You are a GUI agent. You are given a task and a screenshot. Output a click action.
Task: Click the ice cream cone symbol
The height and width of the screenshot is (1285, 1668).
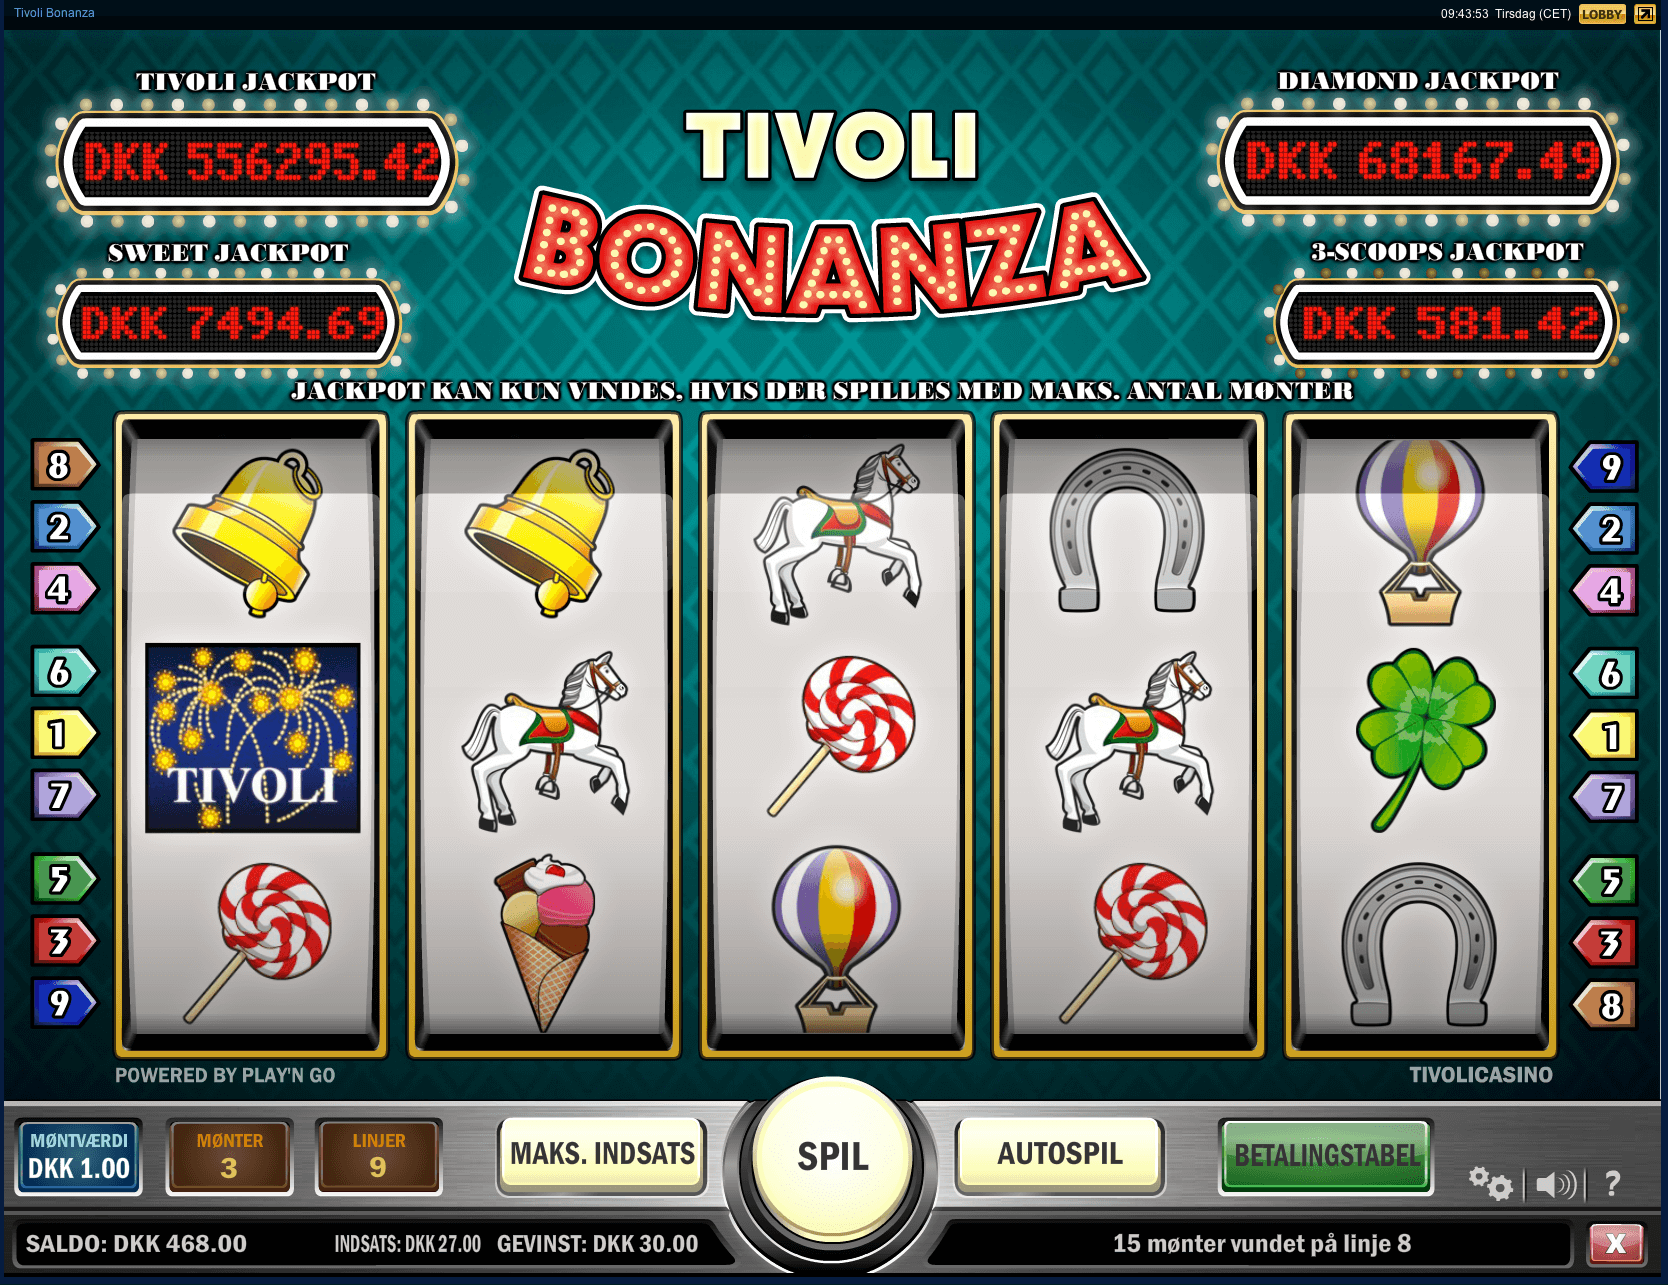pyautogui.click(x=546, y=942)
